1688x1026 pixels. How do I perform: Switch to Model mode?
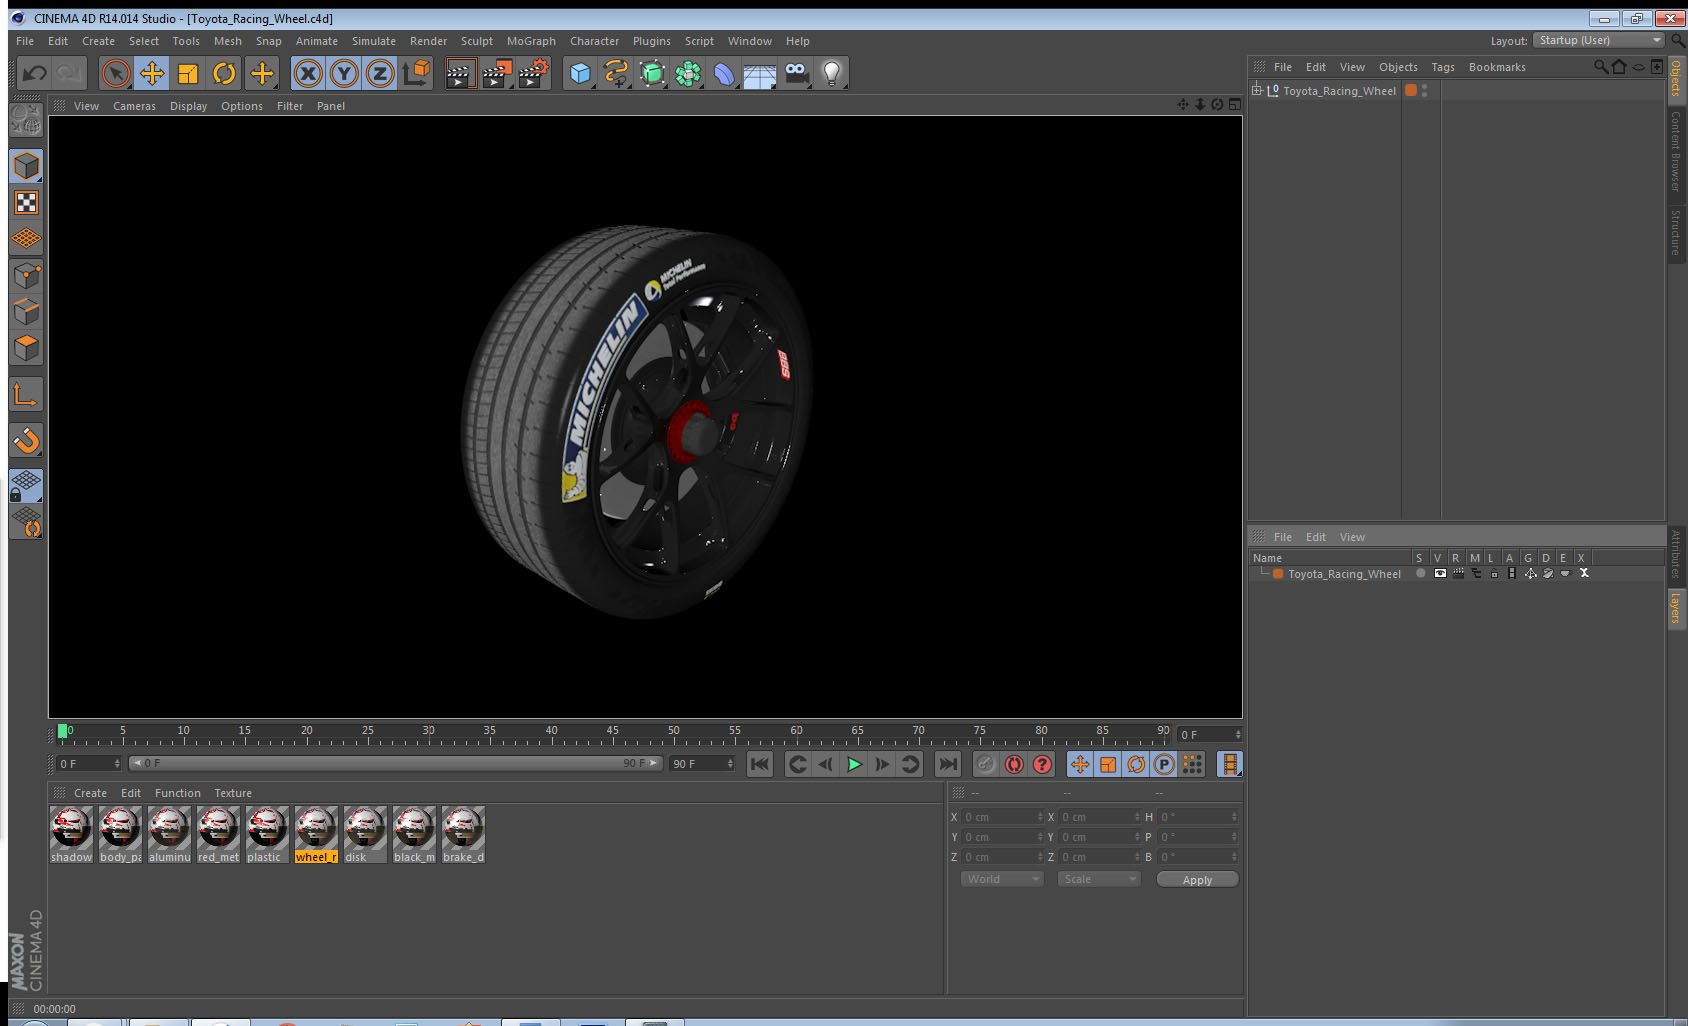[26, 166]
